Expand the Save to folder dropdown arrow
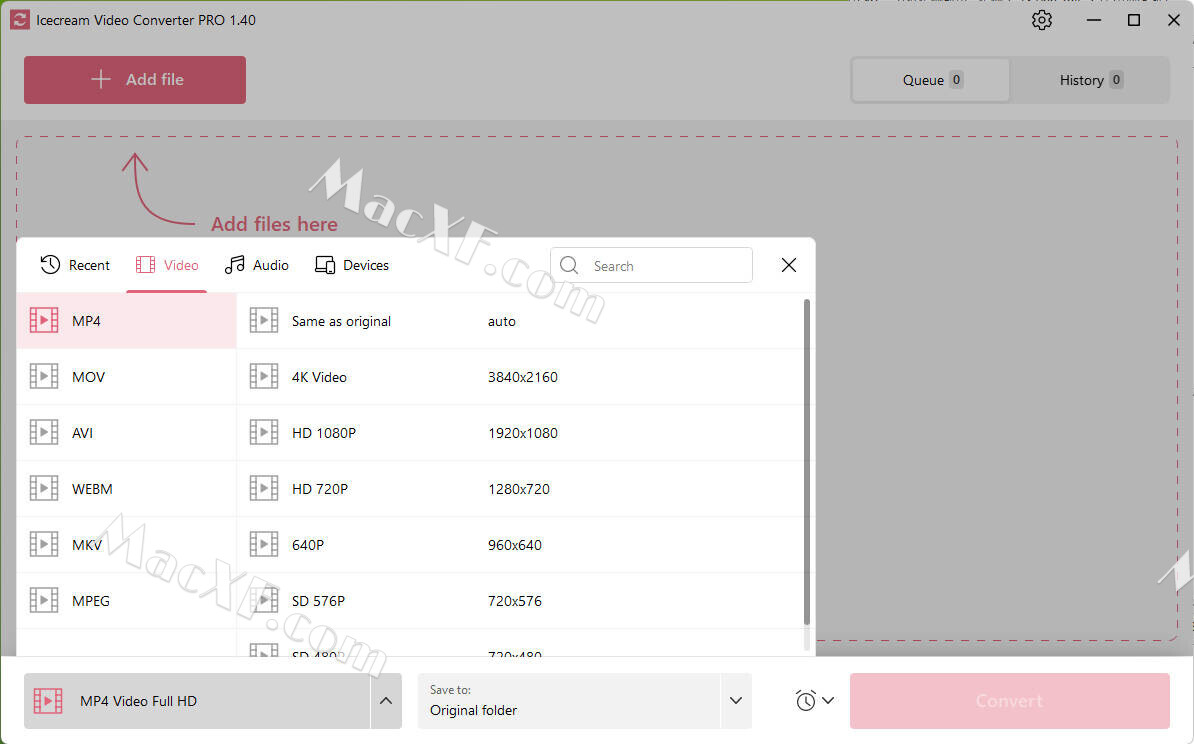The image size is (1194, 744). coord(736,701)
